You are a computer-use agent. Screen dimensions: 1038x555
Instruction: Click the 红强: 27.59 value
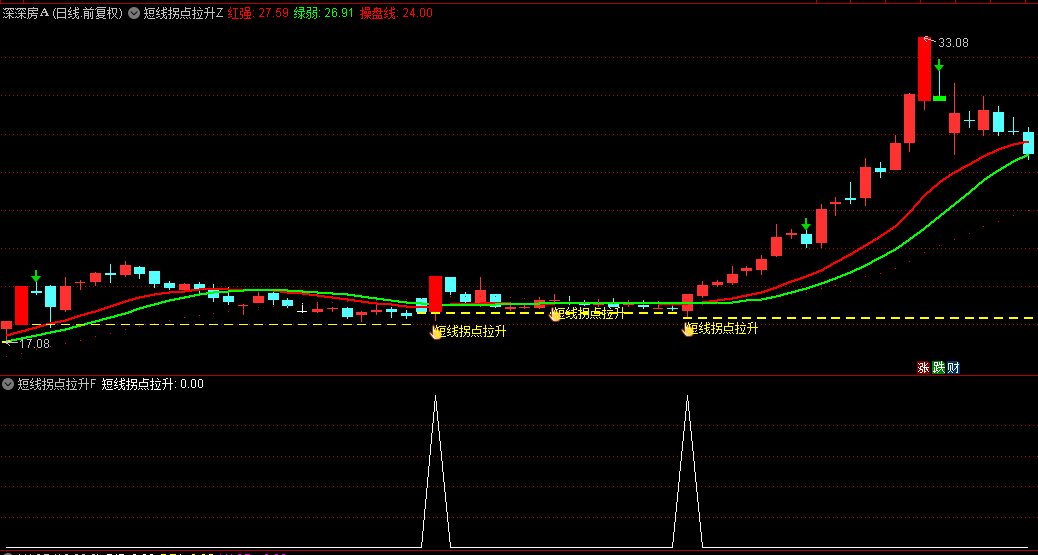tap(258, 13)
